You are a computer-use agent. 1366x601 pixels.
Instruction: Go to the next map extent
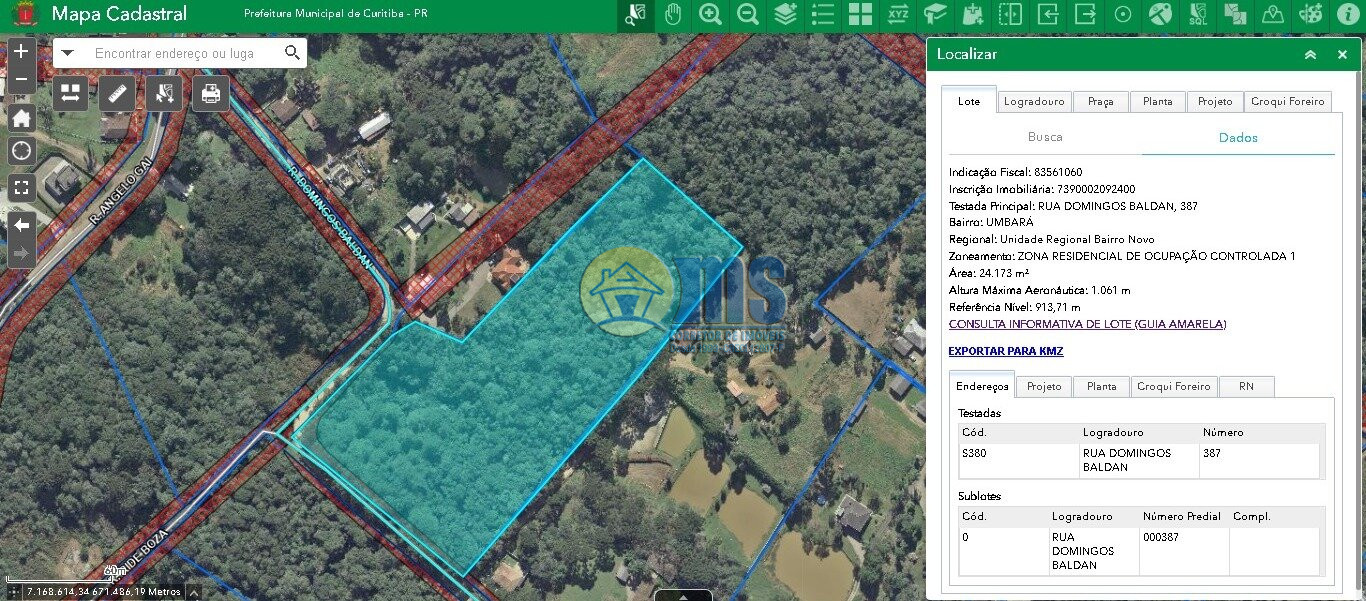[21, 254]
